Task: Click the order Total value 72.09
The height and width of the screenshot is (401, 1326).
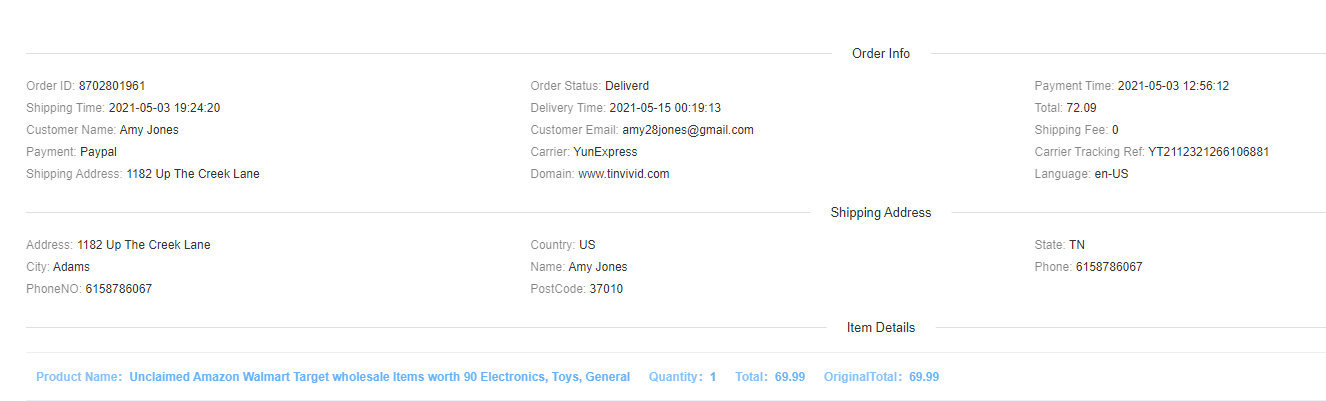Action: 1081,108
